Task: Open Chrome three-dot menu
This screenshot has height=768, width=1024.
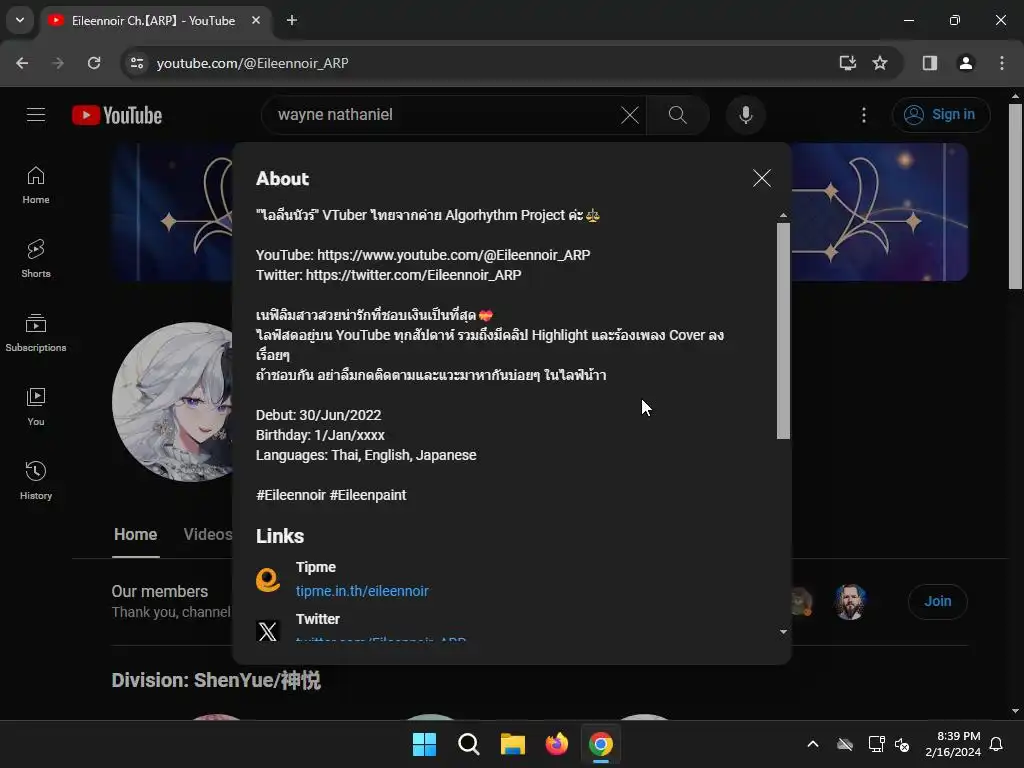Action: [1002, 63]
